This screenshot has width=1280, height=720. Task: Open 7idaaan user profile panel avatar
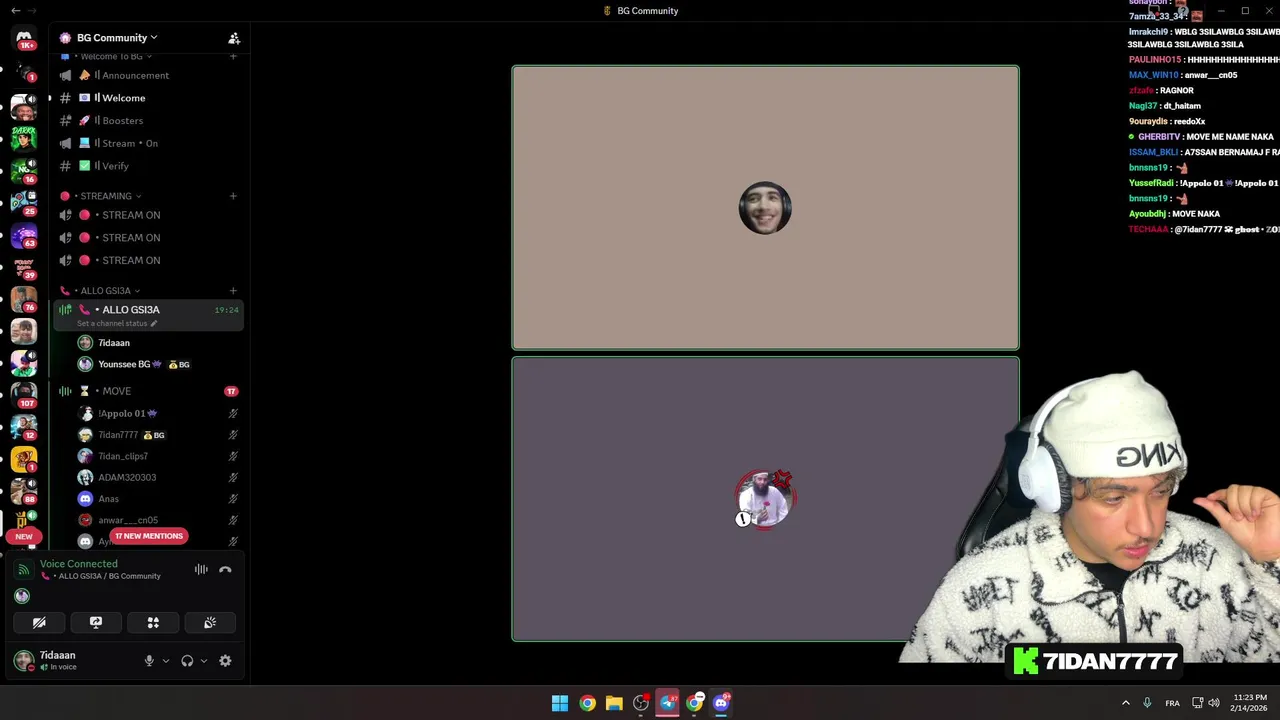point(23,660)
